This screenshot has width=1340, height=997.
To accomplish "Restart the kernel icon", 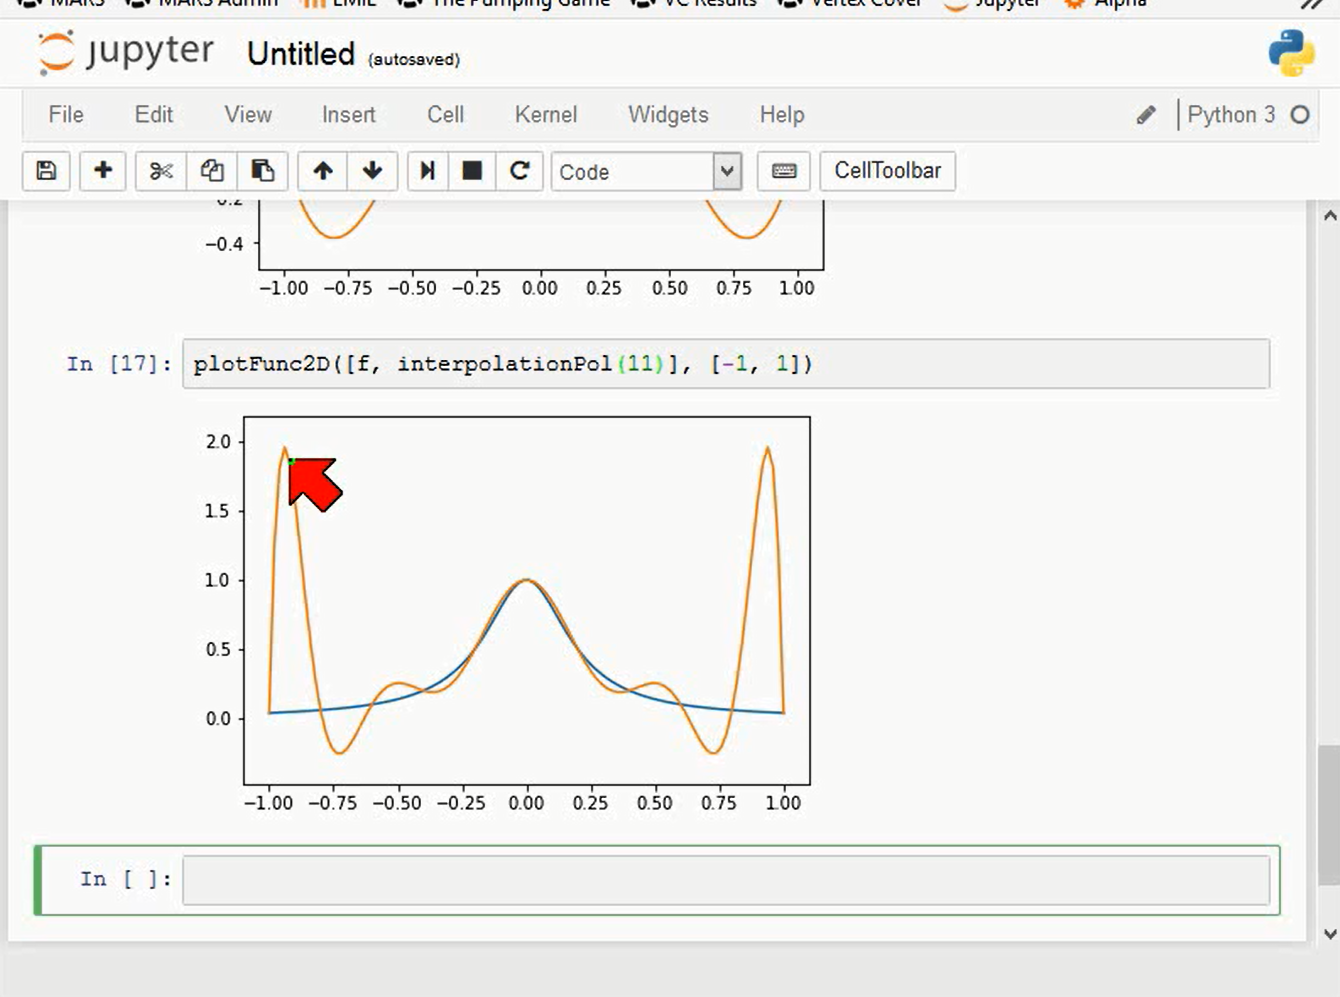I will click(519, 171).
